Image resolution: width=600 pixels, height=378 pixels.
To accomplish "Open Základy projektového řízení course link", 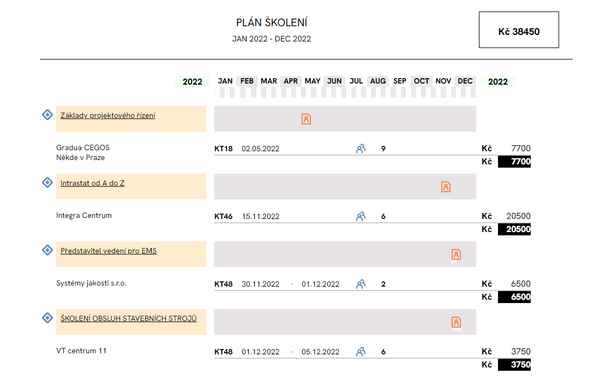I will coord(108,116).
